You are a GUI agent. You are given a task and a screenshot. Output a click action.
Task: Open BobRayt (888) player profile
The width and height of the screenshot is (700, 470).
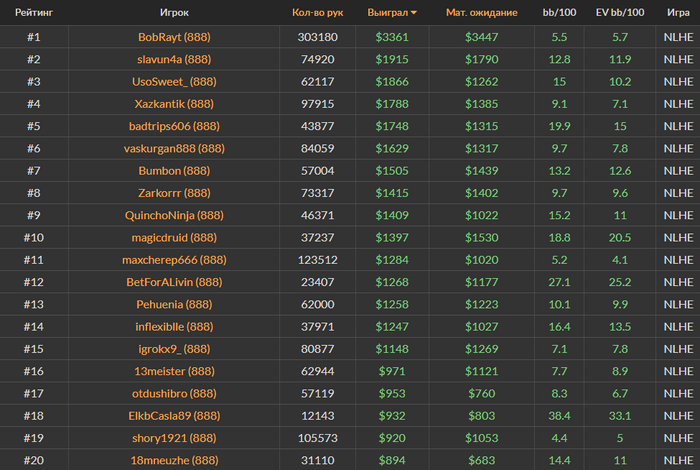(174, 37)
